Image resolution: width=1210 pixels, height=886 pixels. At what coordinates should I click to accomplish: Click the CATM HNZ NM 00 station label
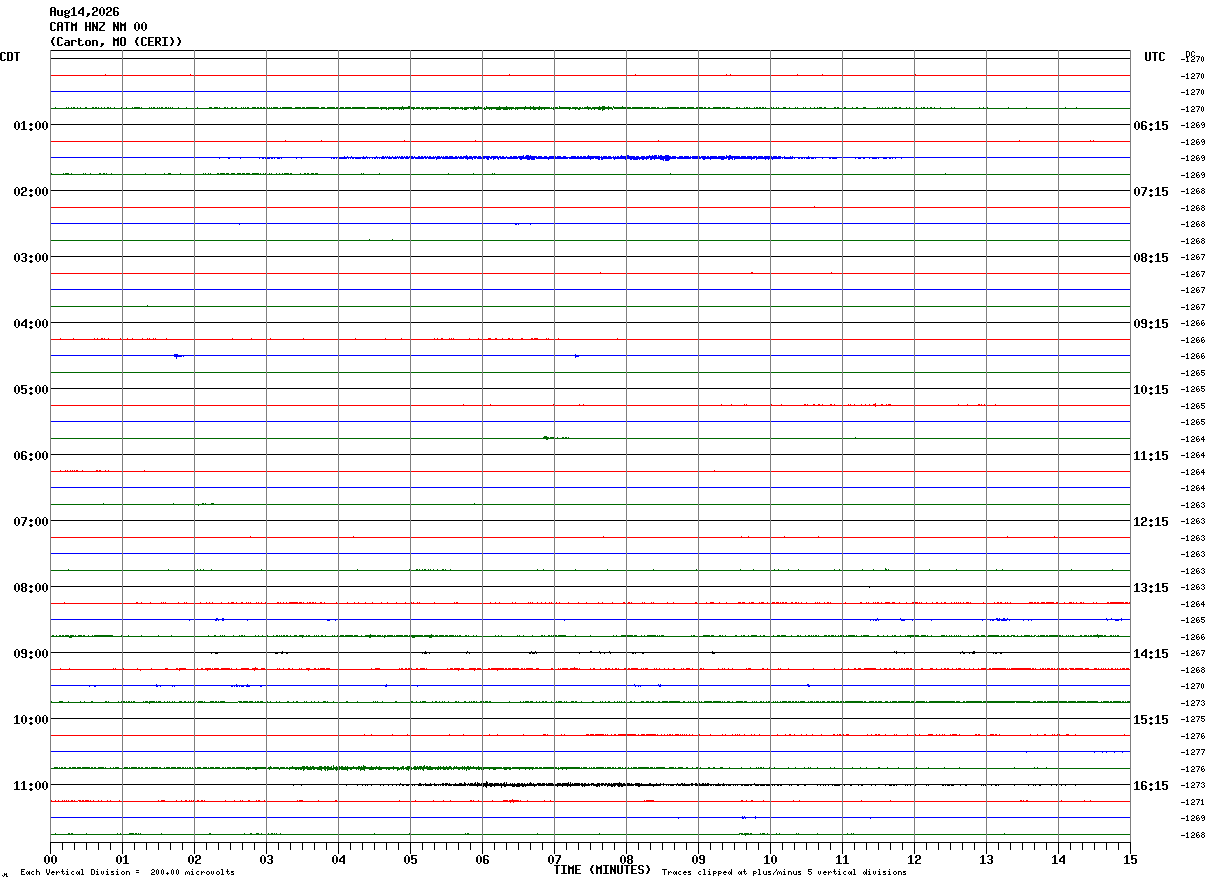click(98, 27)
